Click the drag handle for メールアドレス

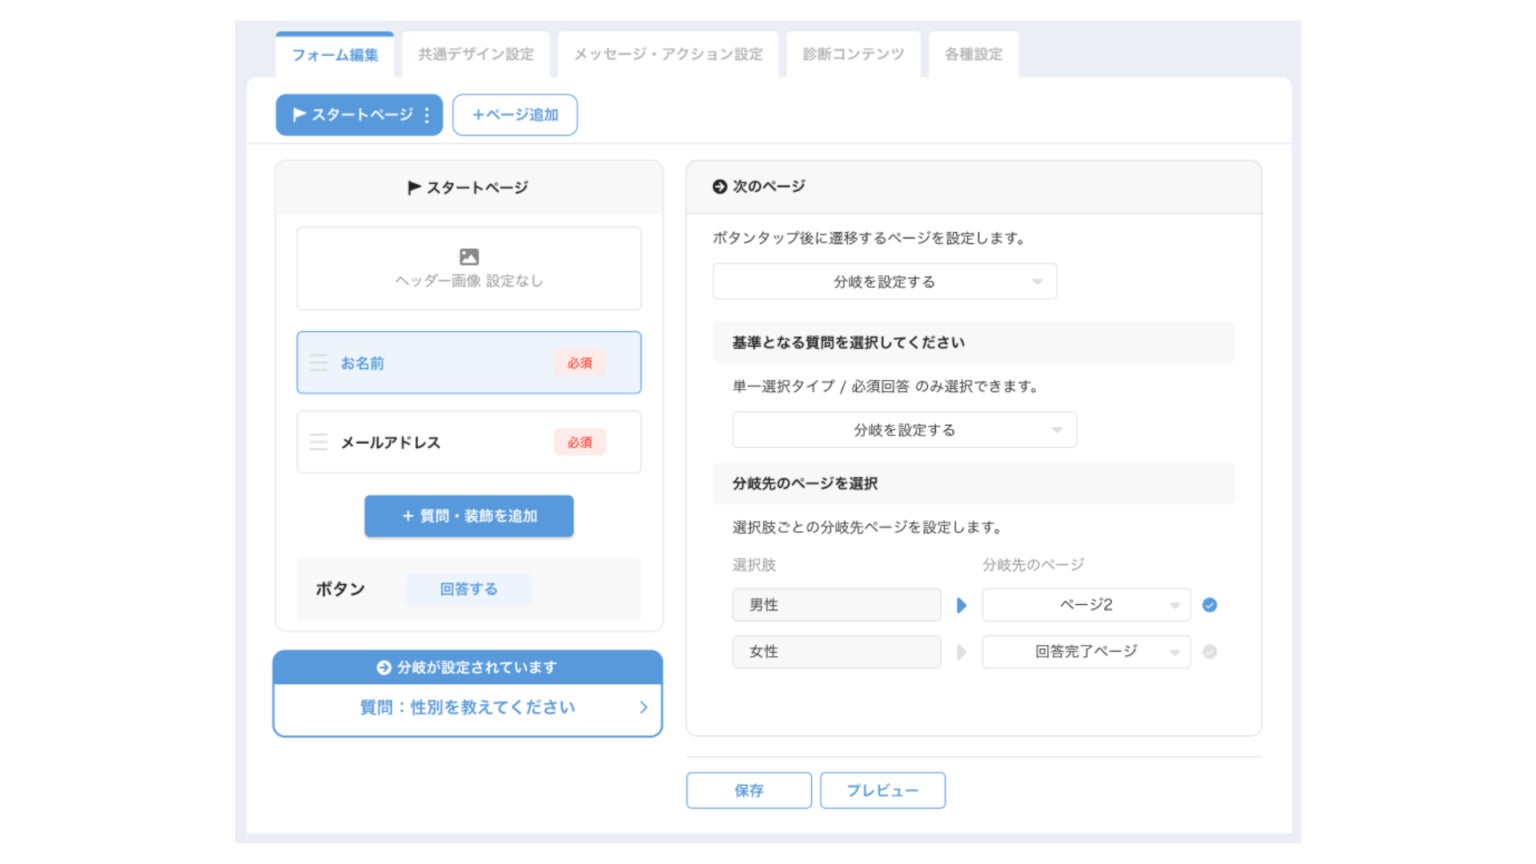(x=319, y=442)
